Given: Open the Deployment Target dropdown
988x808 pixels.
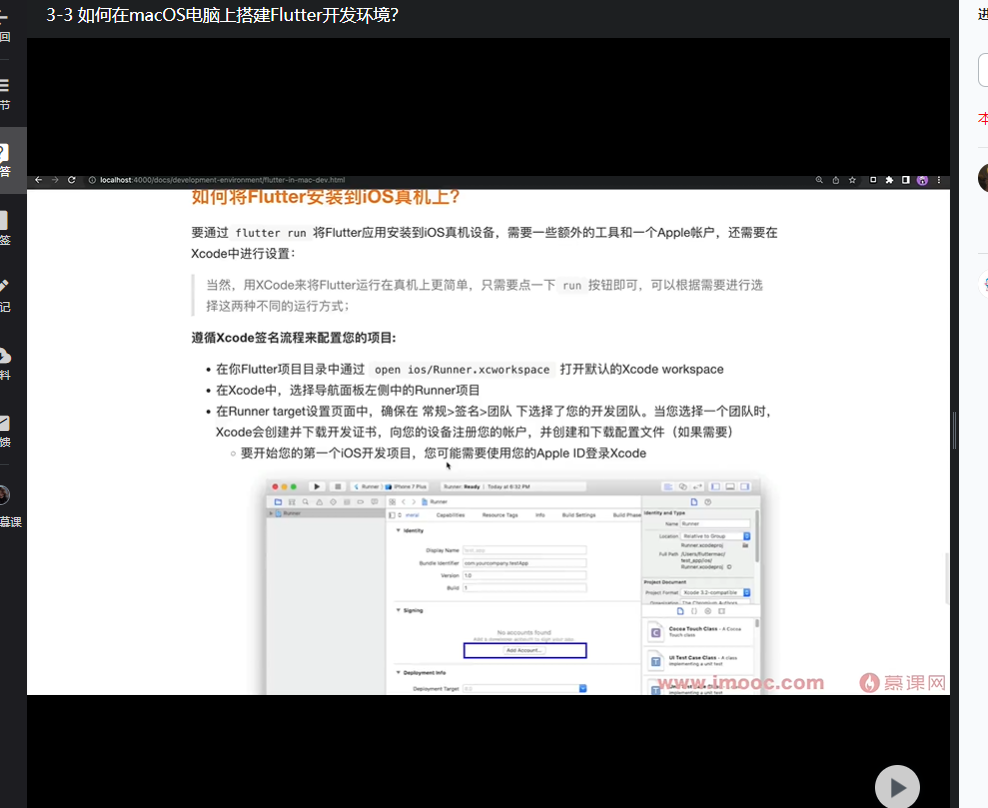Looking at the screenshot, I should click(583, 689).
